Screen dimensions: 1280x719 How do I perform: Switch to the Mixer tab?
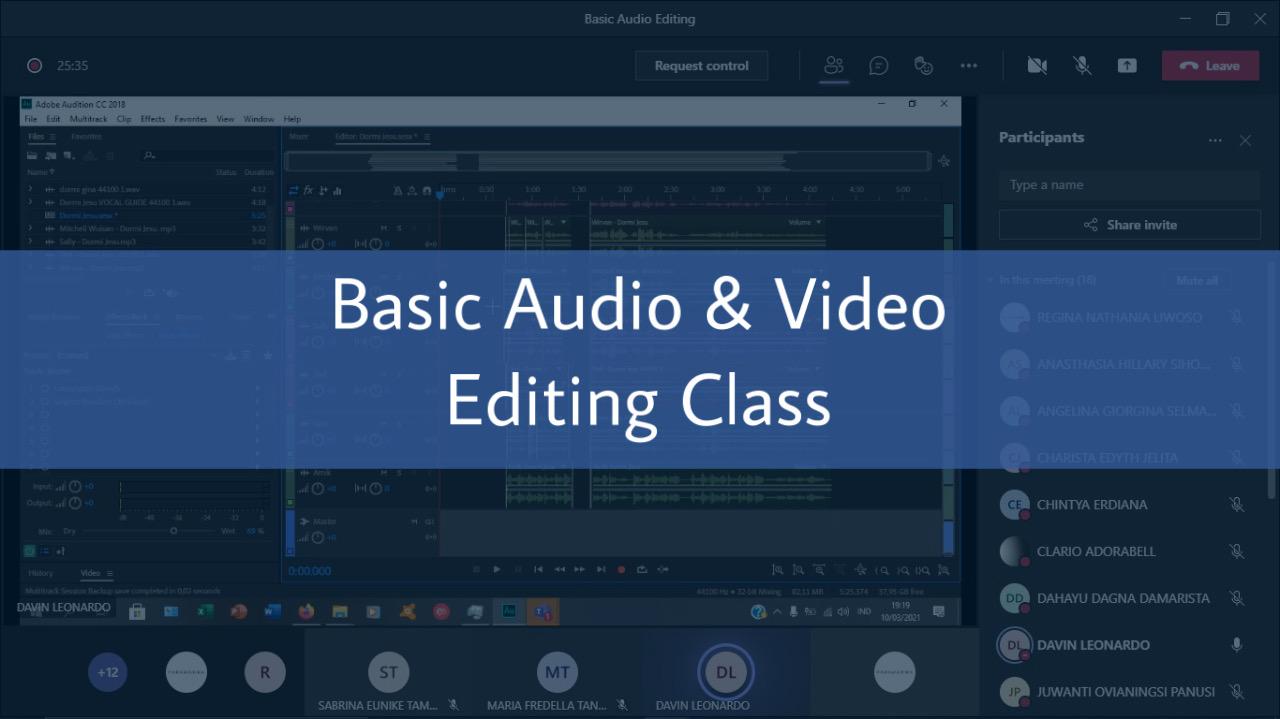[298, 136]
